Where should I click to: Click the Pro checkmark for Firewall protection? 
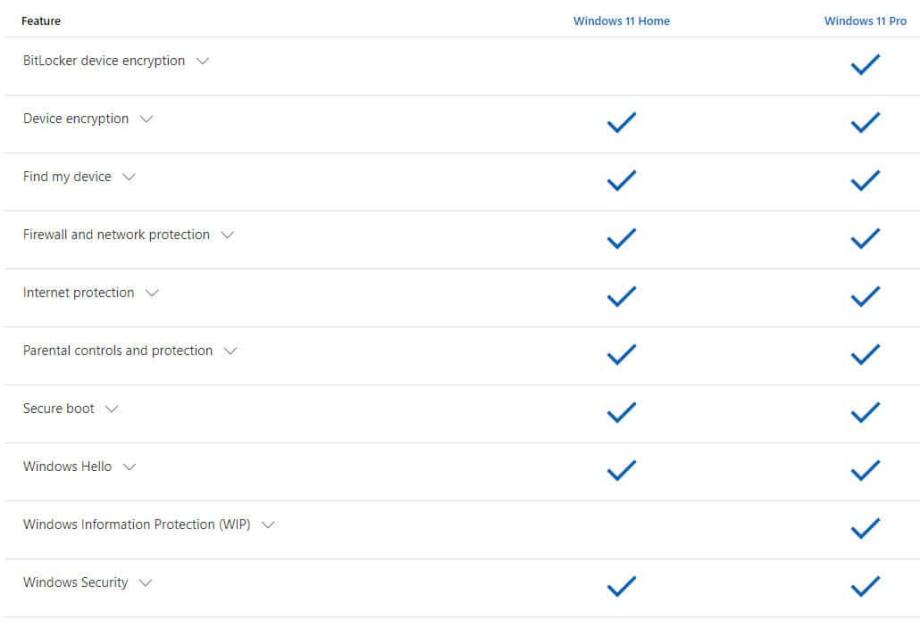(865, 238)
